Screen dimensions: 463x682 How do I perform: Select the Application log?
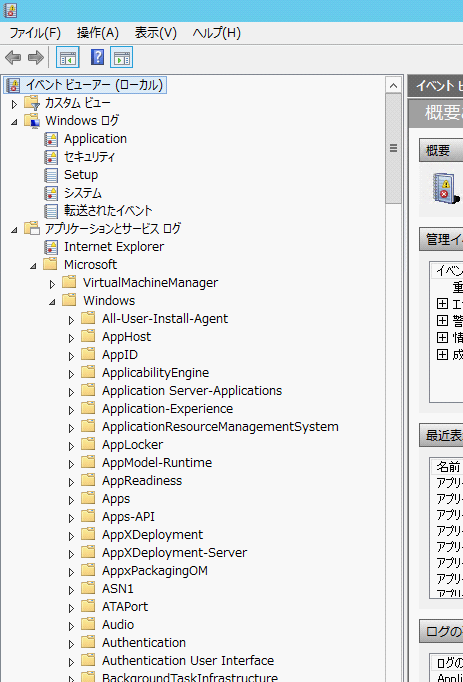pyautogui.click(x=95, y=139)
